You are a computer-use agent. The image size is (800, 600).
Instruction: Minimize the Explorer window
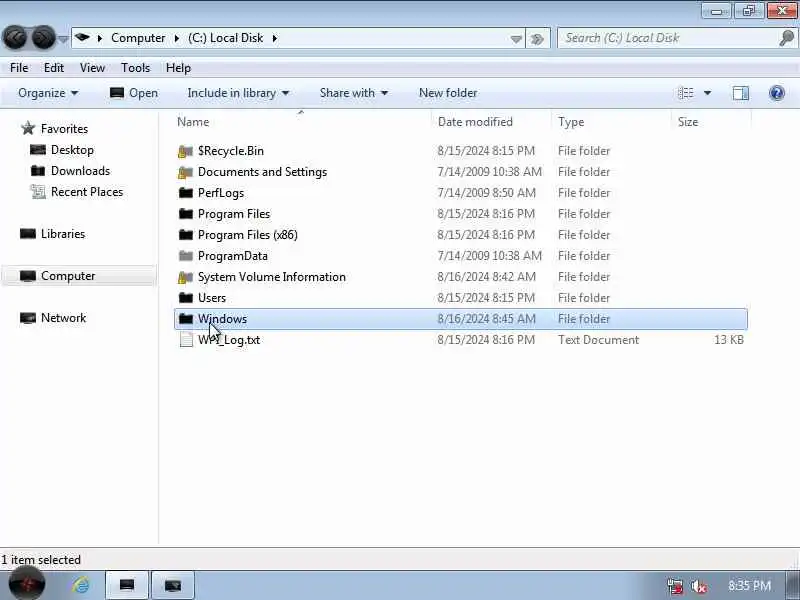tap(716, 11)
